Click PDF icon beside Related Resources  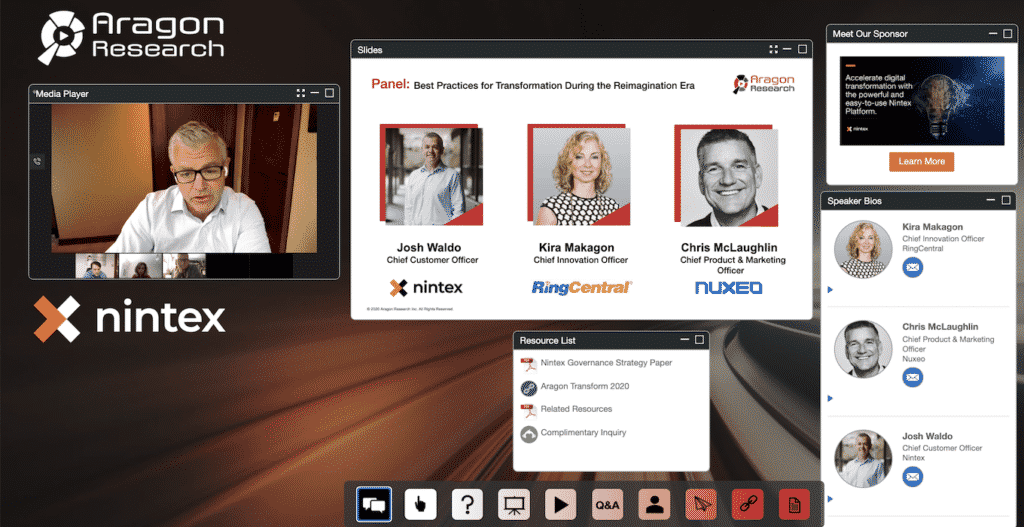[528, 410]
